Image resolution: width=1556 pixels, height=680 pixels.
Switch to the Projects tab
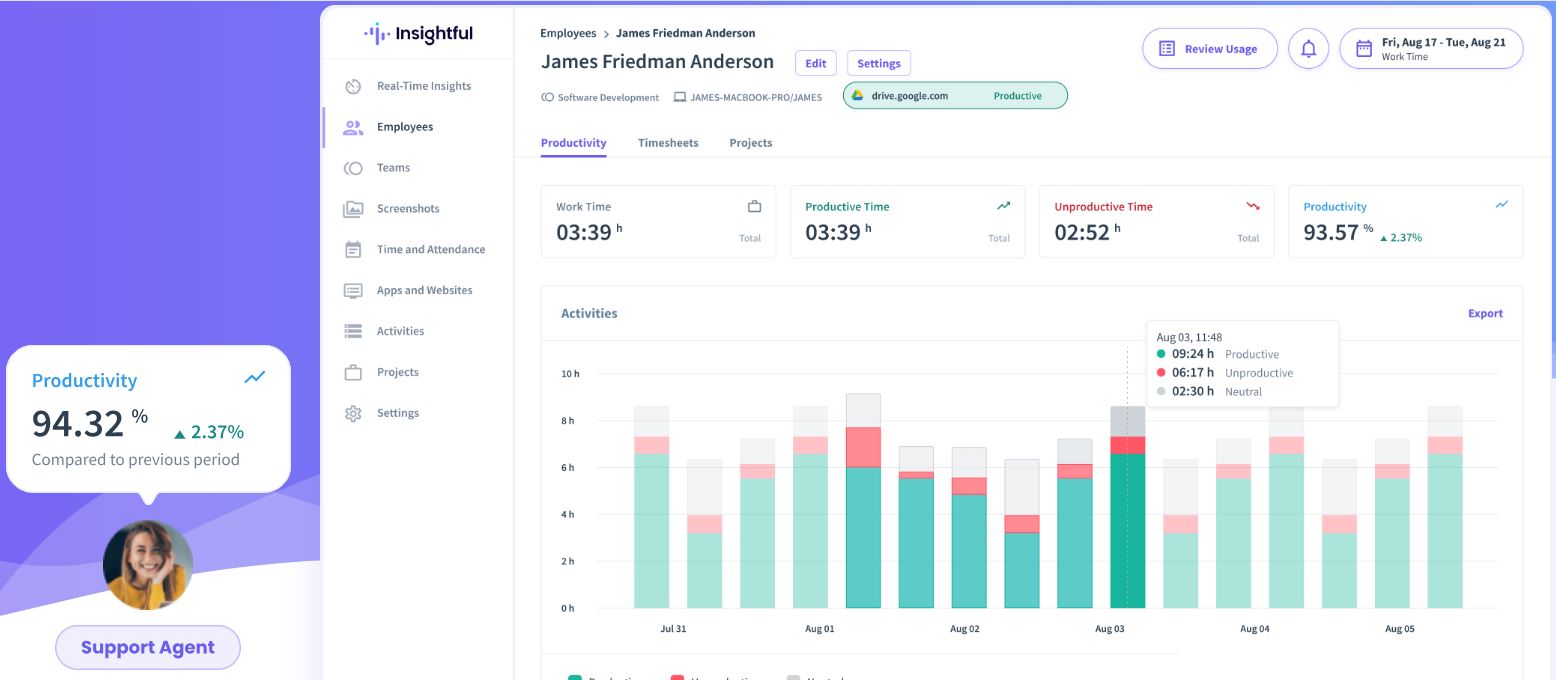[x=750, y=143]
